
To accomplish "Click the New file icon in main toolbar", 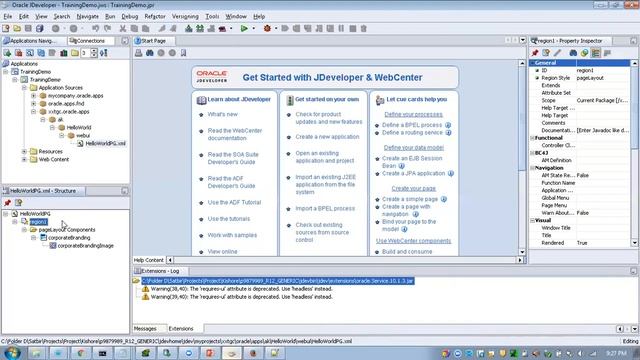I will click(6, 29).
